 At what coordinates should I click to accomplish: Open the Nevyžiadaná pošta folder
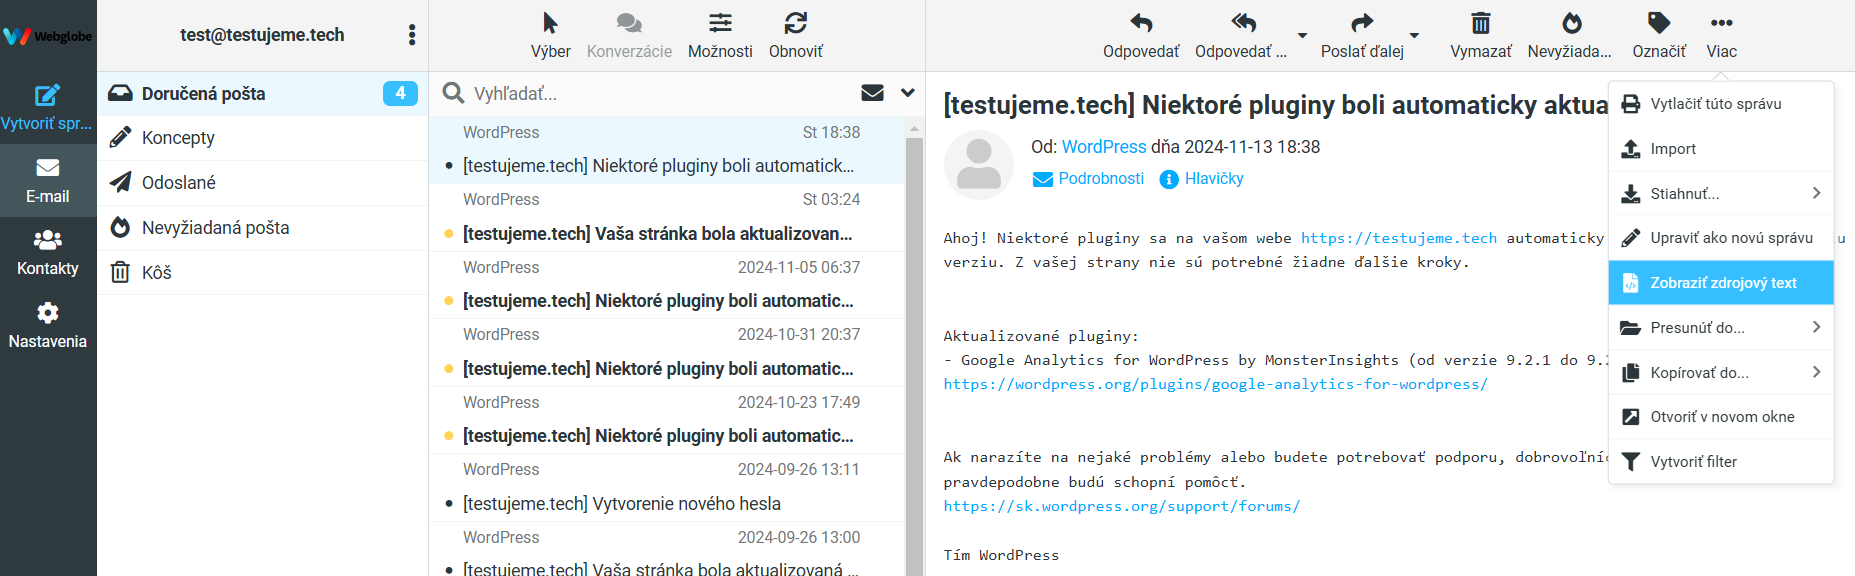coord(263,228)
